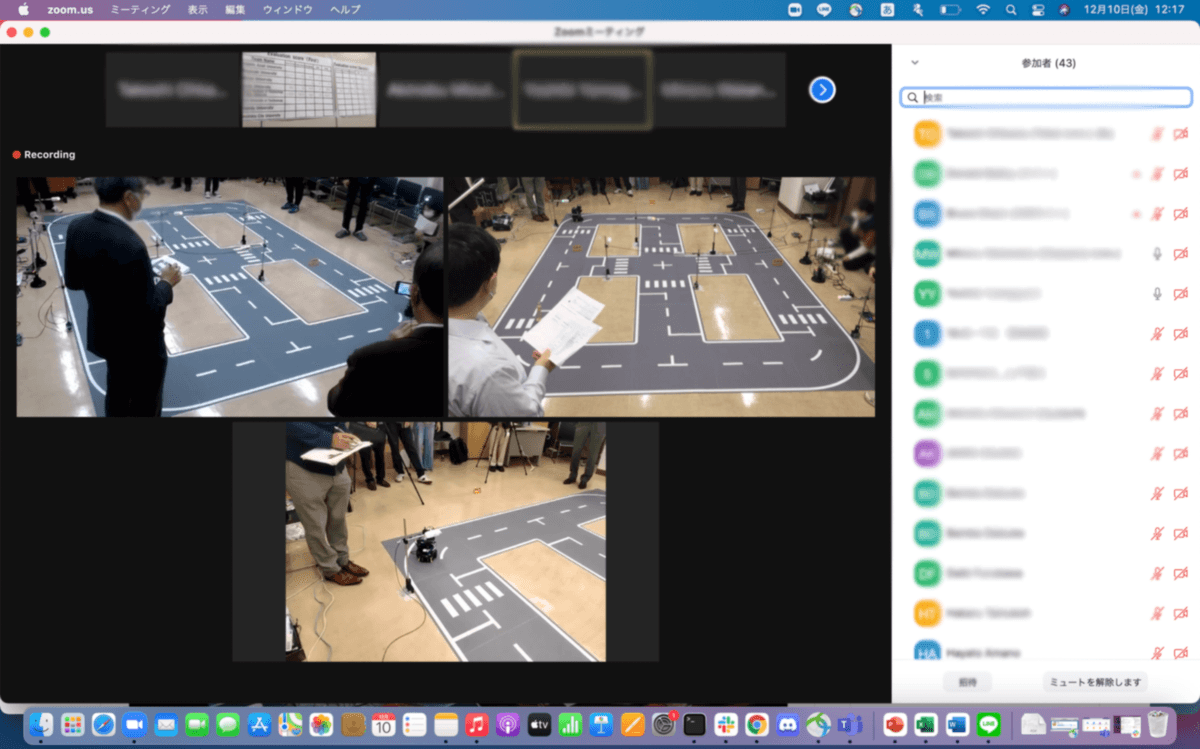Open the ウィンドウ (Window) menu
The width and height of the screenshot is (1200, 749).
pyautogui.click(x=288, y=9)
